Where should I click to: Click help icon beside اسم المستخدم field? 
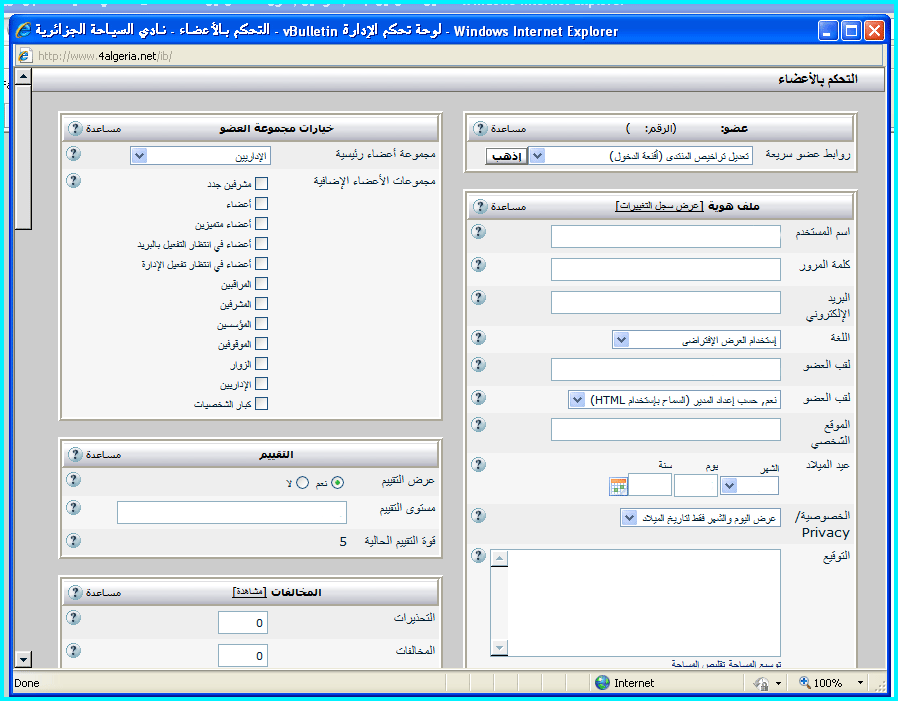coord(478,232)
